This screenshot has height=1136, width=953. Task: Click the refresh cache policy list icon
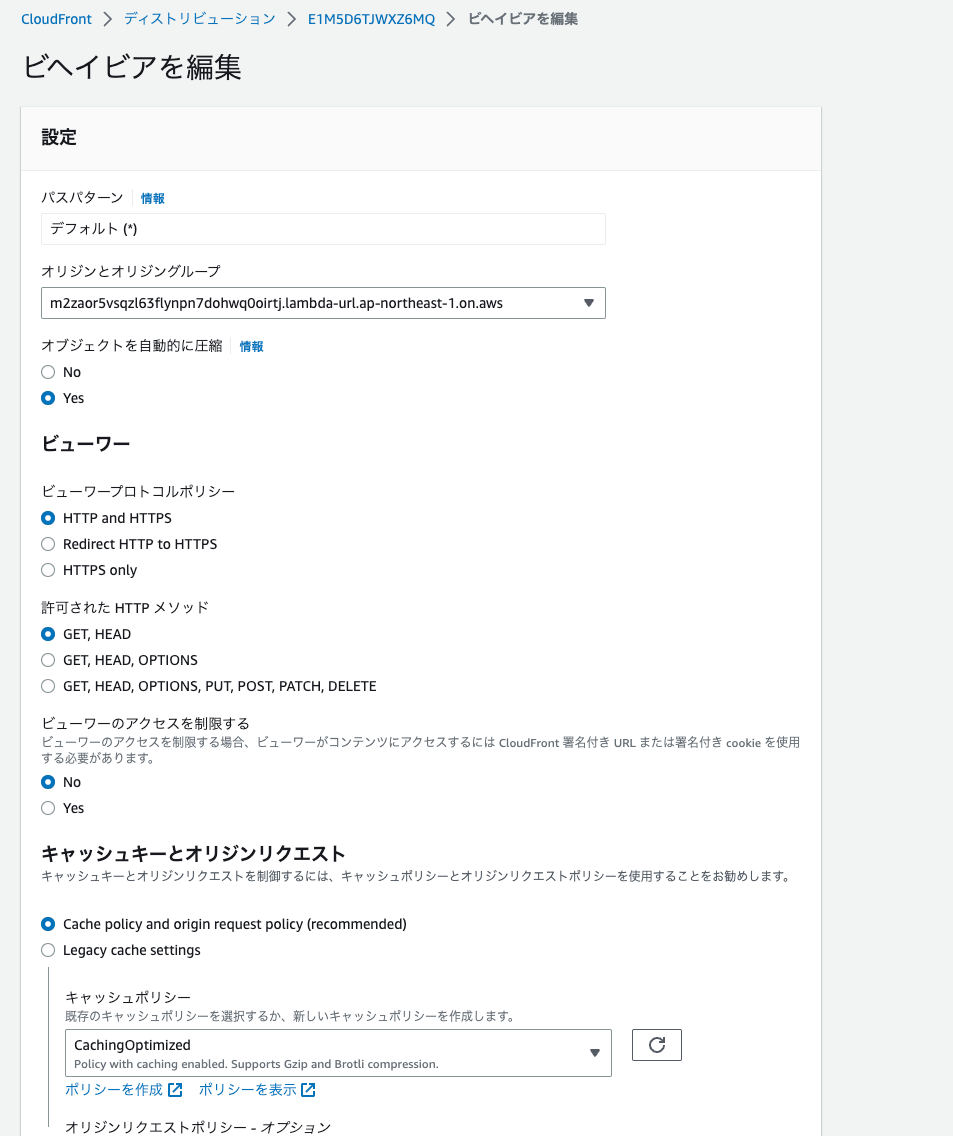pos(657,1045)
